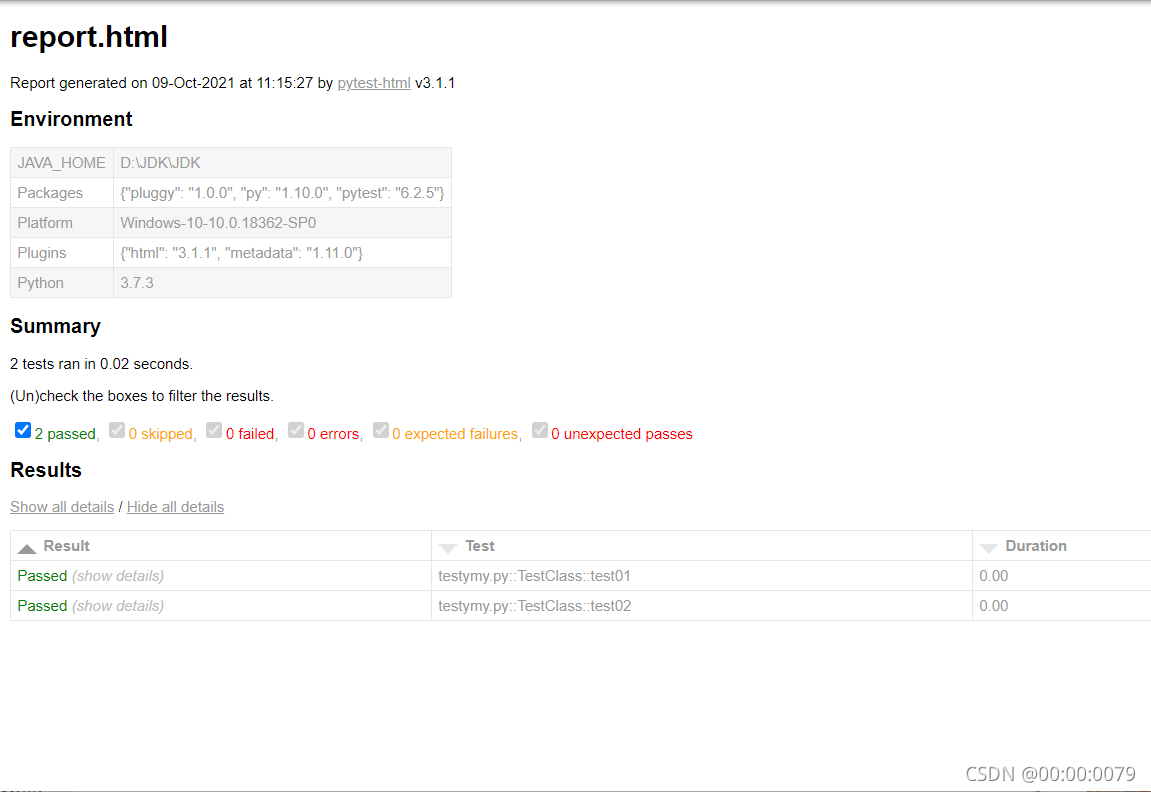Click the (Un)check the boxes instruction

pyautogui.click(x=142, y=396)
